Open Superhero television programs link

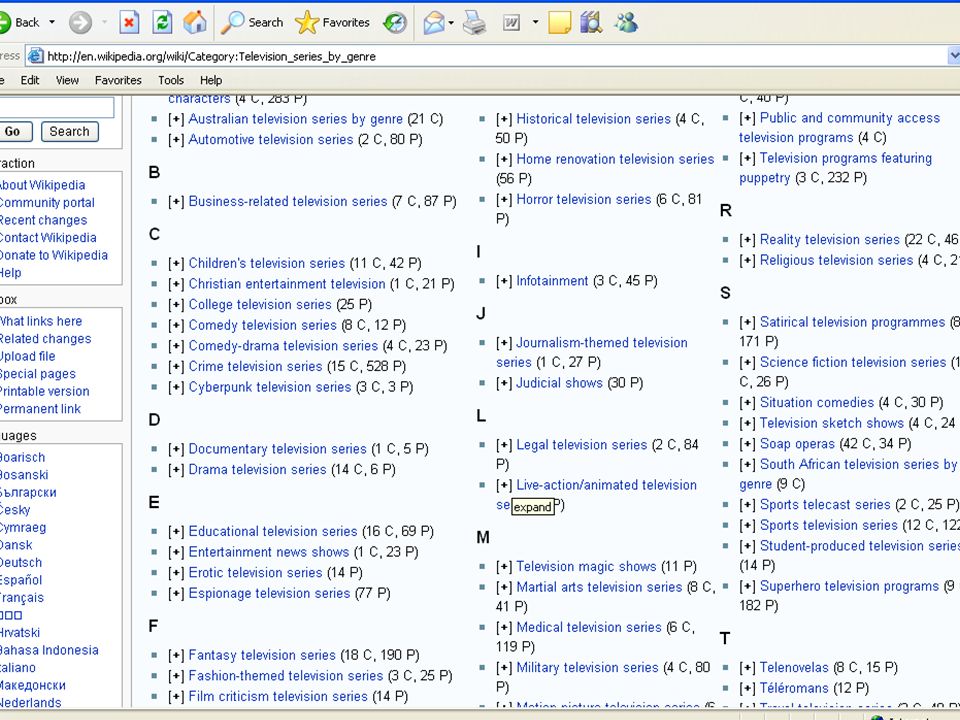click(x=849, y=587)
